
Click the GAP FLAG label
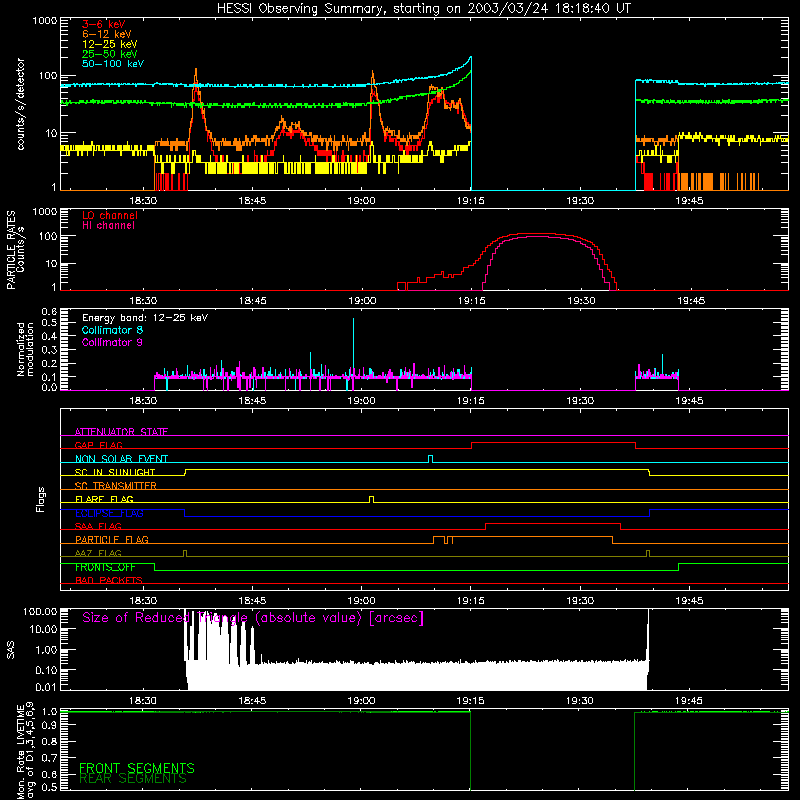click(98, 445)
